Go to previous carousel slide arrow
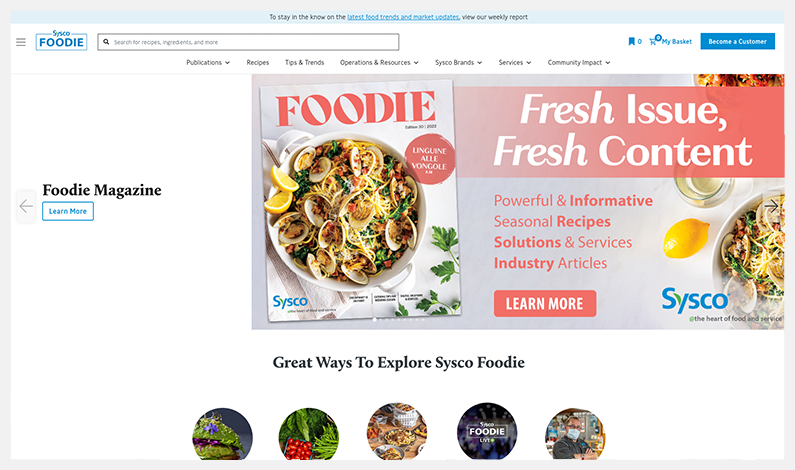Image resolution: width=795 pixels, height=470 pixels. pos(26,206)
